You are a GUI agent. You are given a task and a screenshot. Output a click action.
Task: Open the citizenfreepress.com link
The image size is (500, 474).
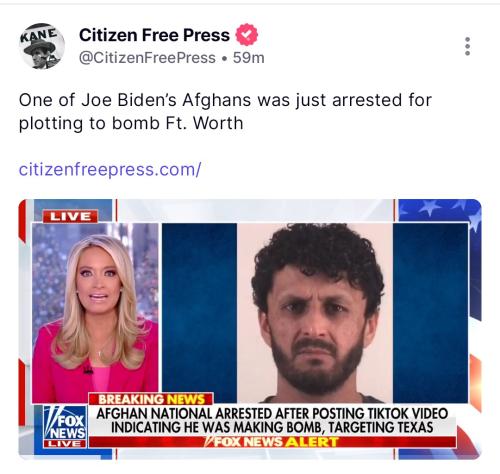pos(110,169)
